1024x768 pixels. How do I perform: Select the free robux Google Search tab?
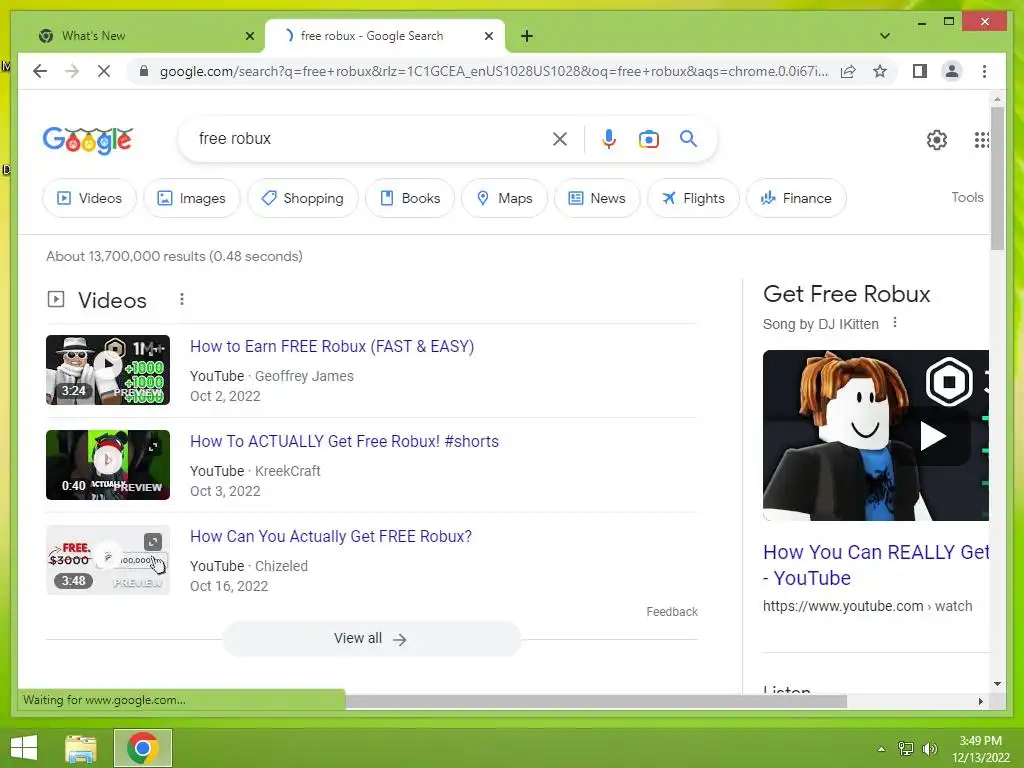[384, 36]
